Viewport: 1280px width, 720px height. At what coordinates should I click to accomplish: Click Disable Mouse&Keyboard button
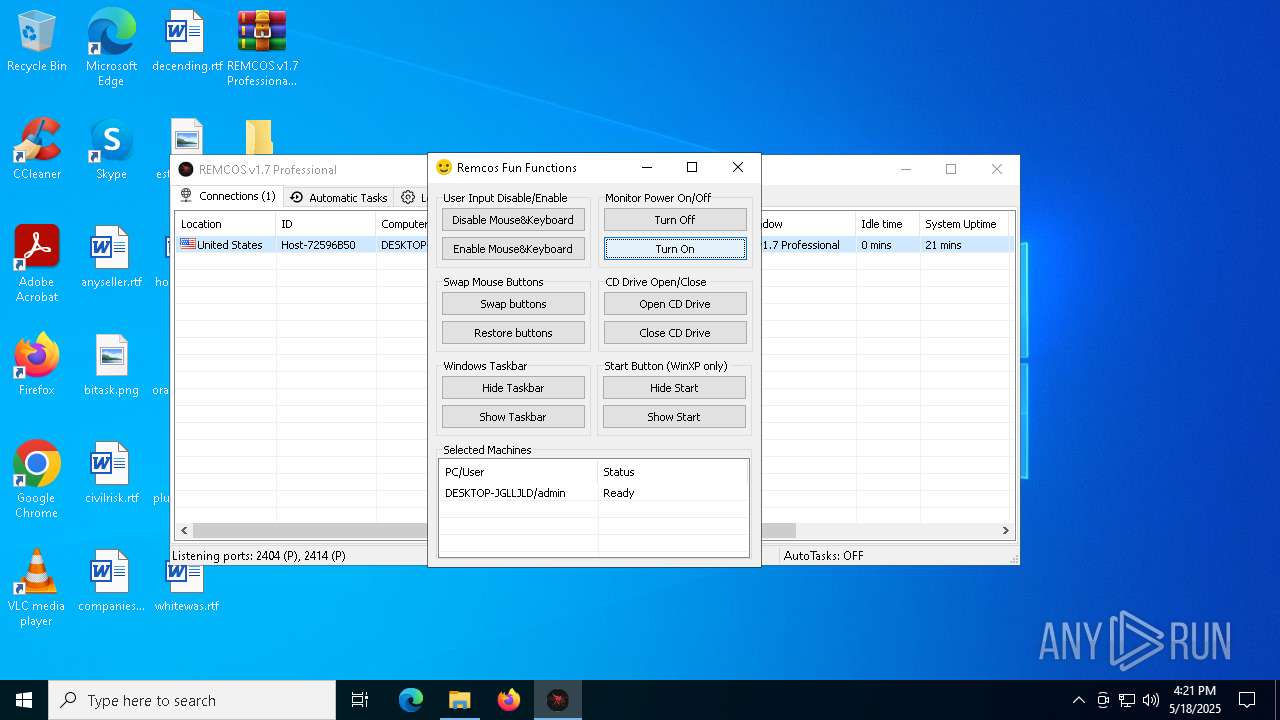tap(513, 220)
